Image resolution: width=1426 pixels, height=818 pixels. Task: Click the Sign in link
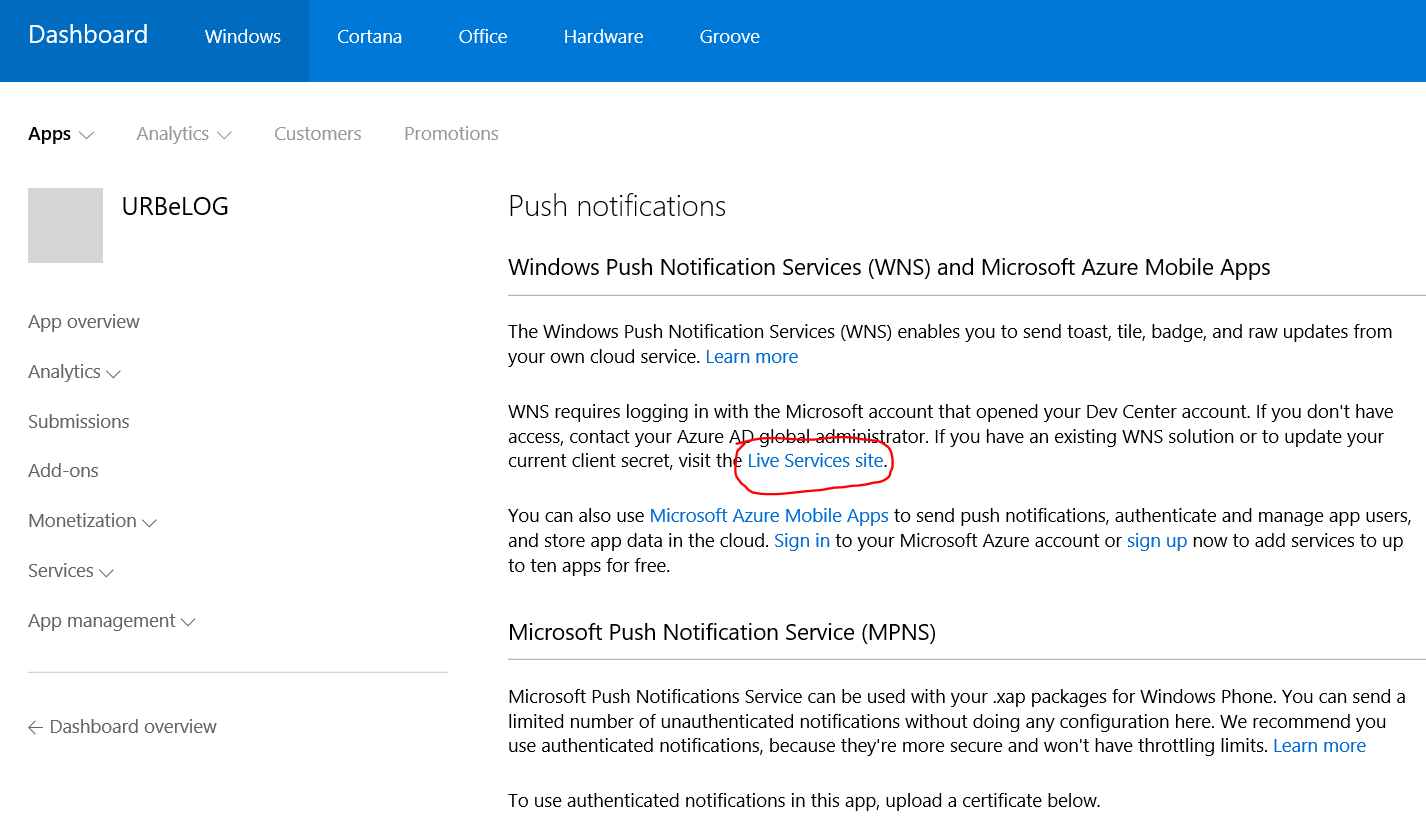802,541
